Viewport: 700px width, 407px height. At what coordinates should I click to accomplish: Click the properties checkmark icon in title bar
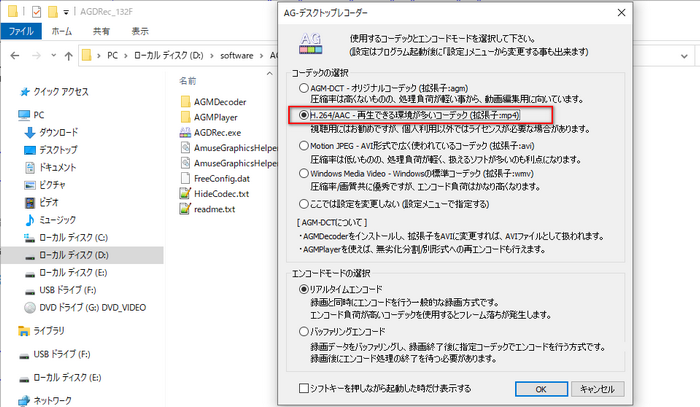[x=37, y=12]
